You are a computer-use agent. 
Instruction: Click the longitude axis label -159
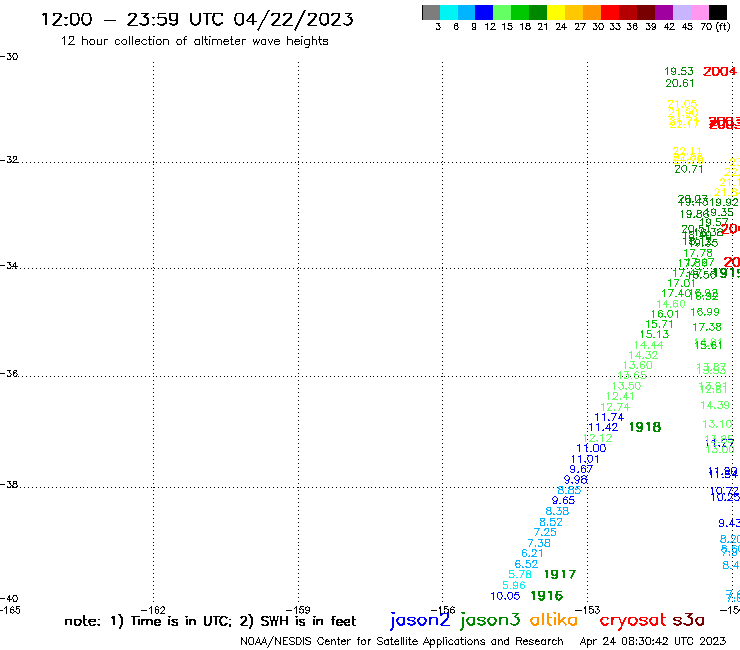tap(298, 610)
